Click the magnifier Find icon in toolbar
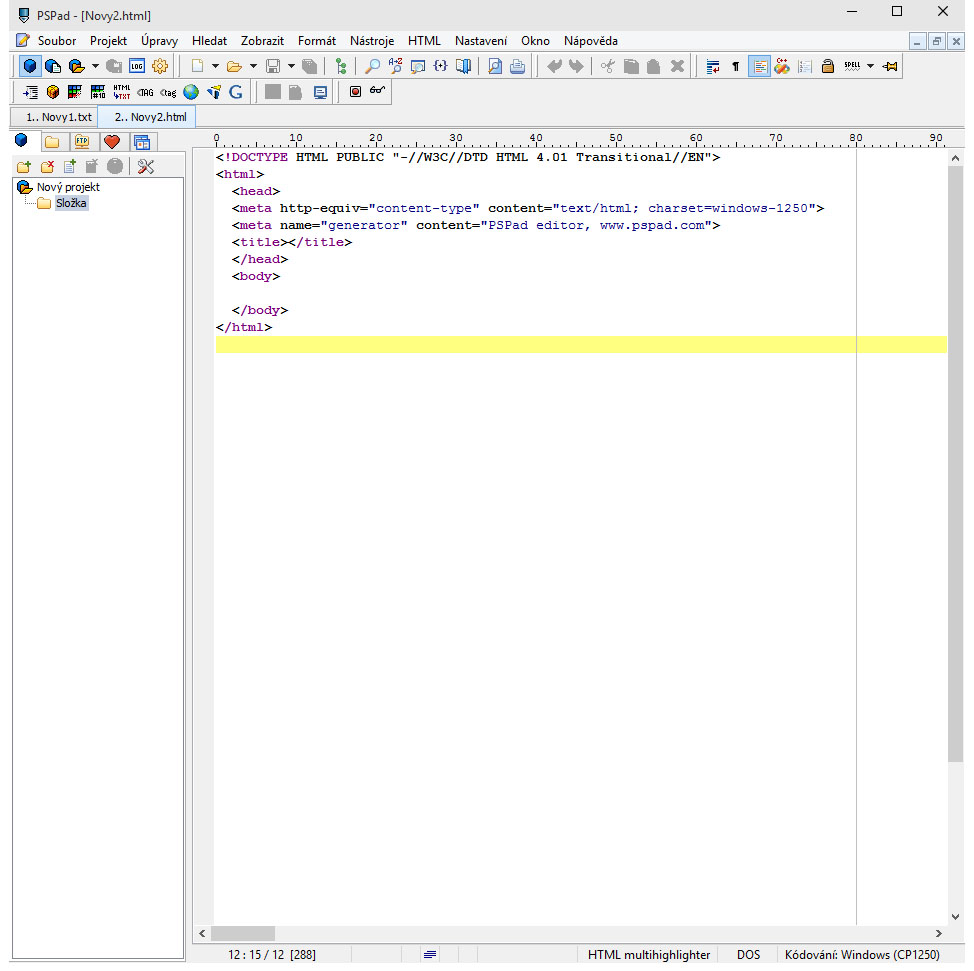The width and height of the screenshot is (974, 971). (x=372, y=67)
